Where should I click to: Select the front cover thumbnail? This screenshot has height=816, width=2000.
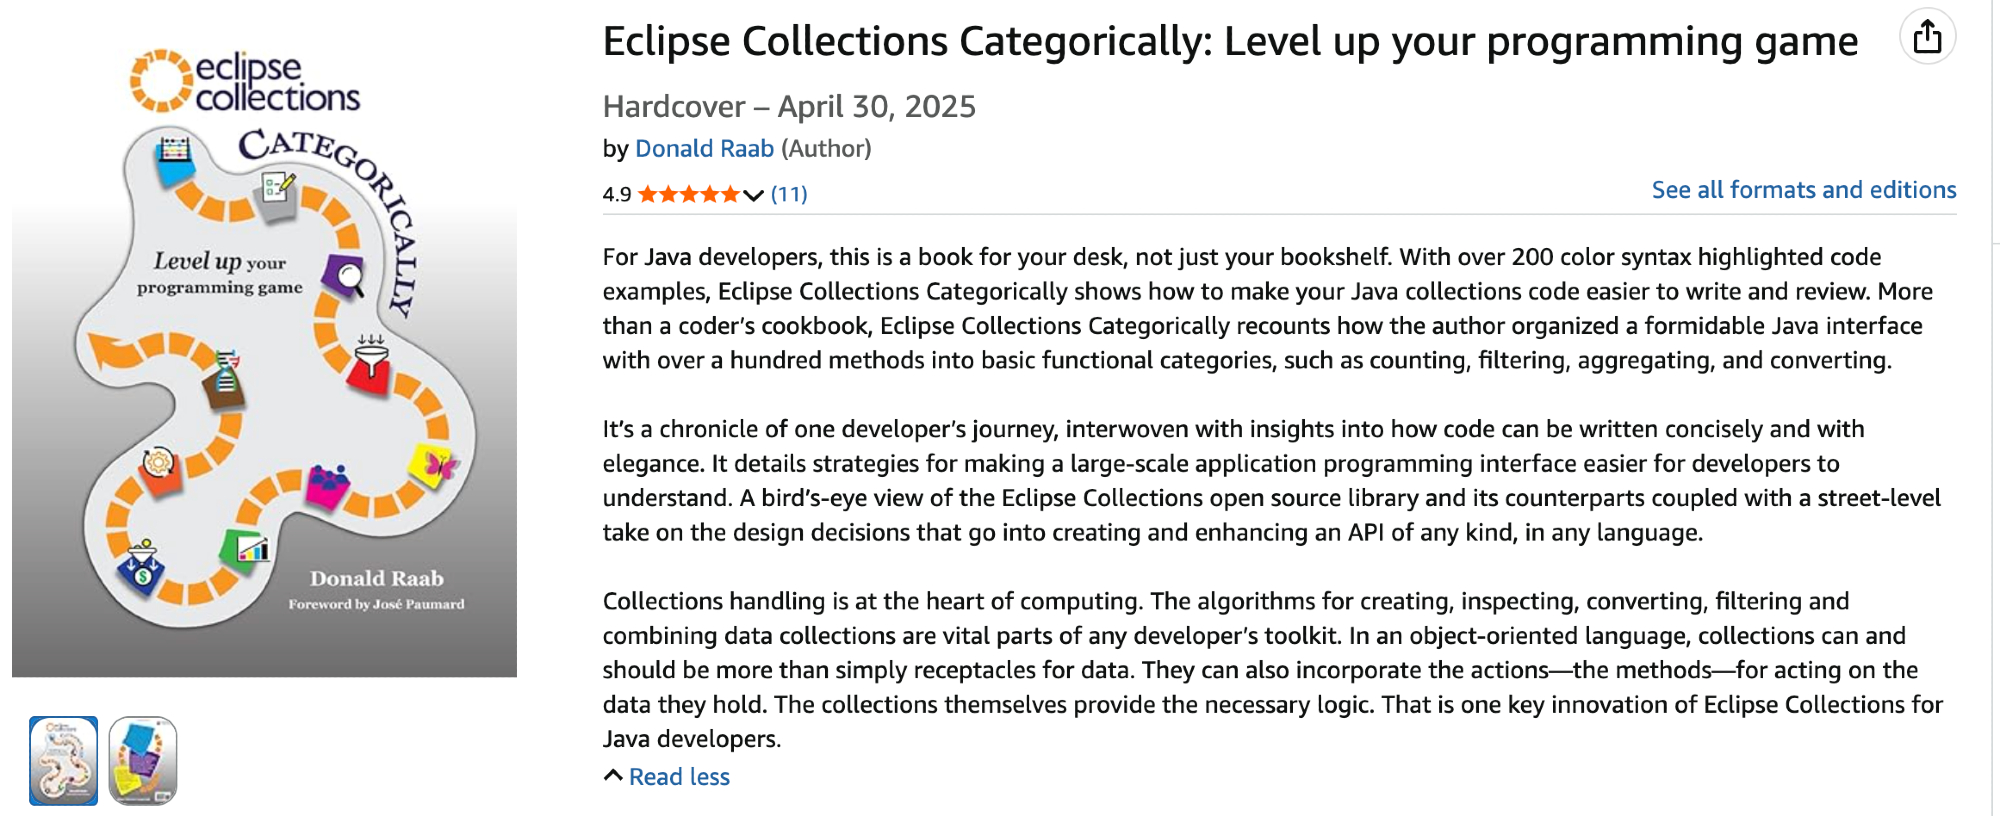click(x=64, y=760)
